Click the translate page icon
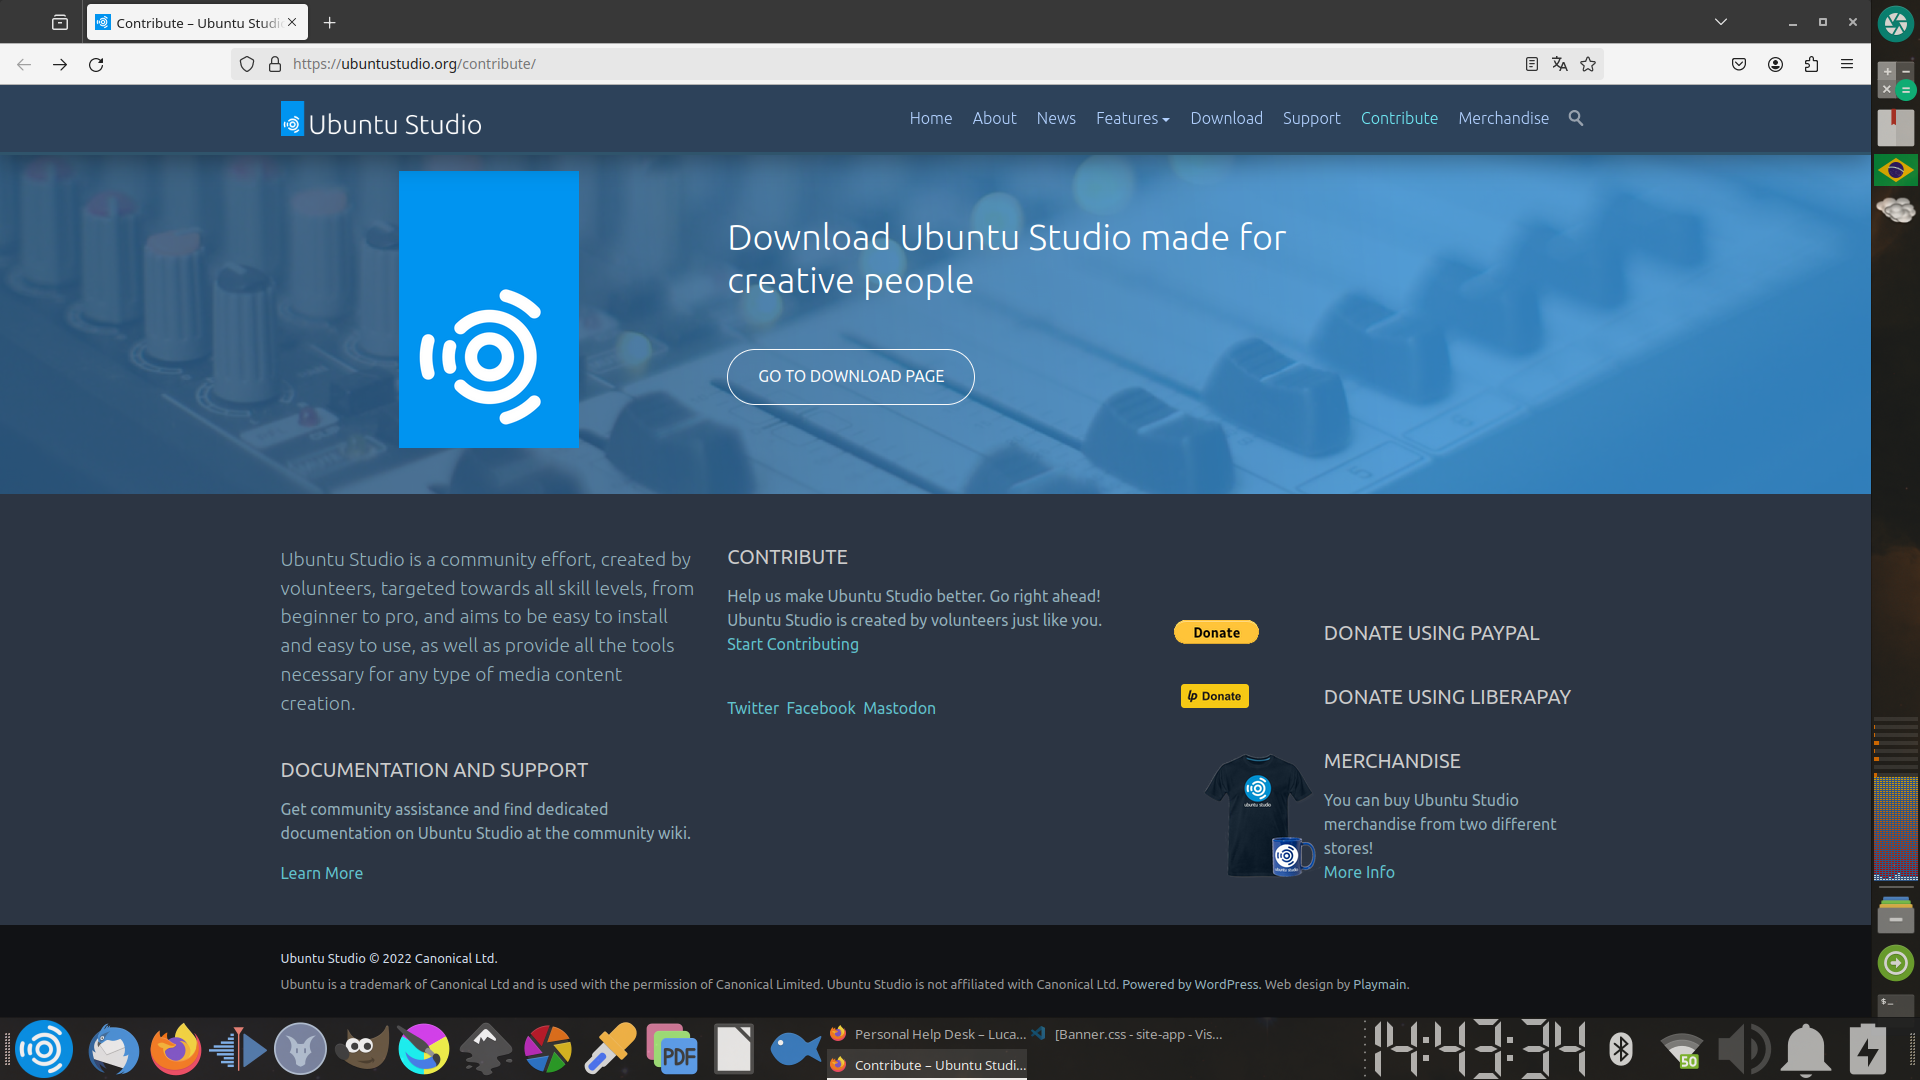Screen dimensions: 1920x1080 [x=1559, y=64]
